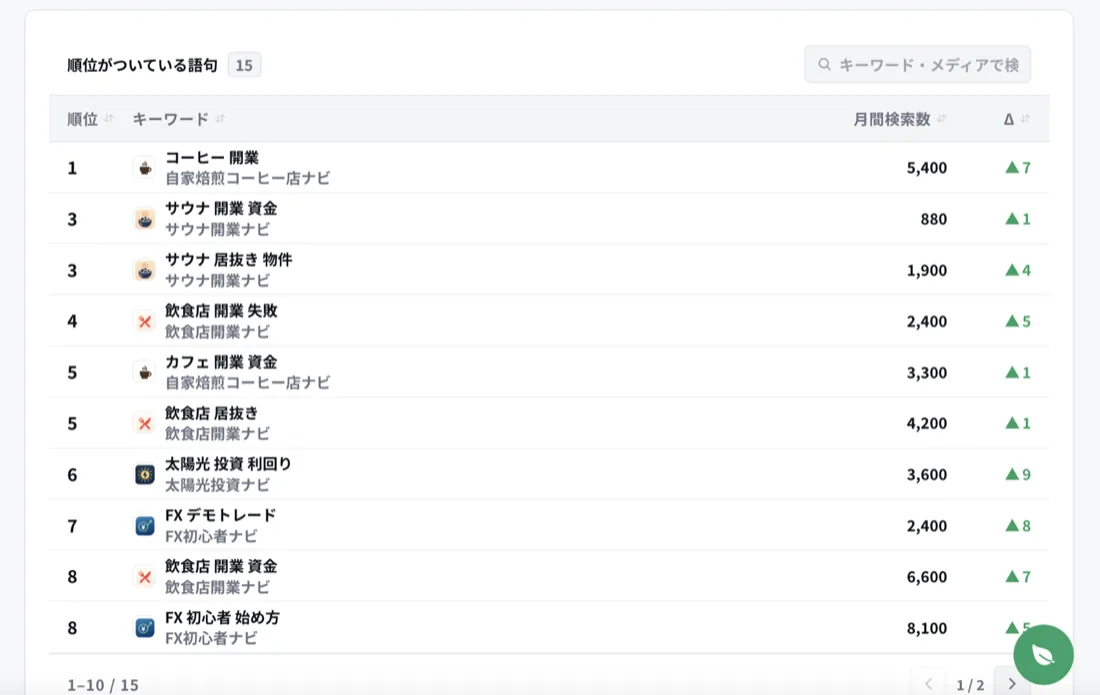The image size is (1100, 695).
Task: Click the coffee cup icon for コーヒー 開業
Action: point(145,168)
